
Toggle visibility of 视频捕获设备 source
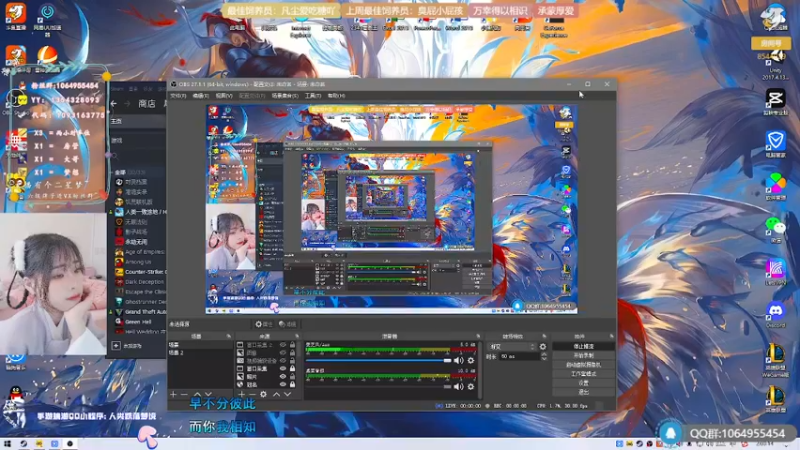point(283,361)
